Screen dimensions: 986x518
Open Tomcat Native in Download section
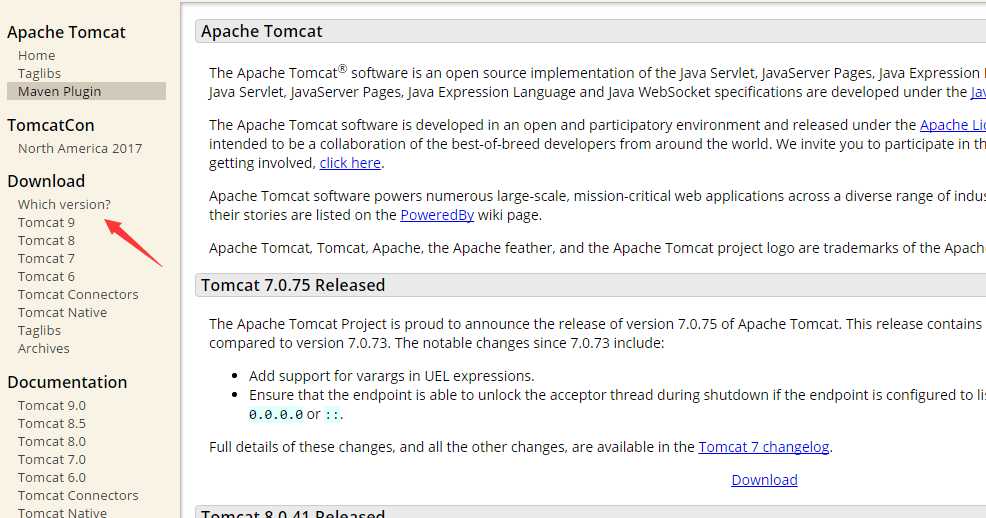[x=62, y=312]
